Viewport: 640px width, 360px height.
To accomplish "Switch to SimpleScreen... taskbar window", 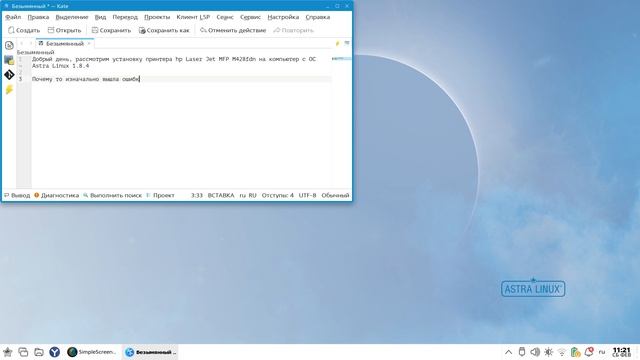I will tap(92, 352).
